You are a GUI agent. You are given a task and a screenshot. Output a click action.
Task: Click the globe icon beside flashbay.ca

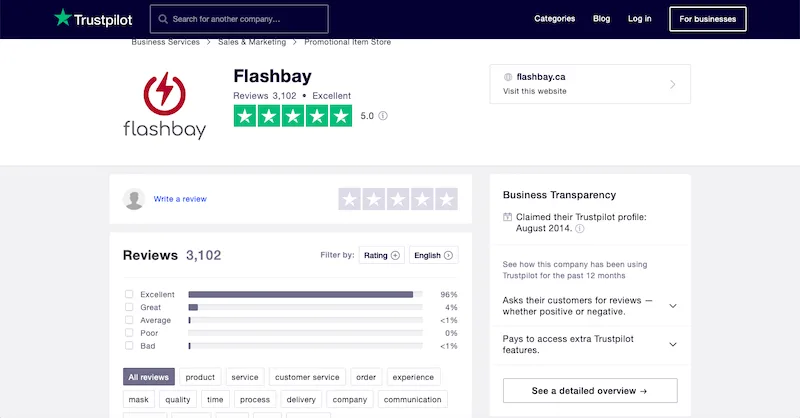coord(508,77)
